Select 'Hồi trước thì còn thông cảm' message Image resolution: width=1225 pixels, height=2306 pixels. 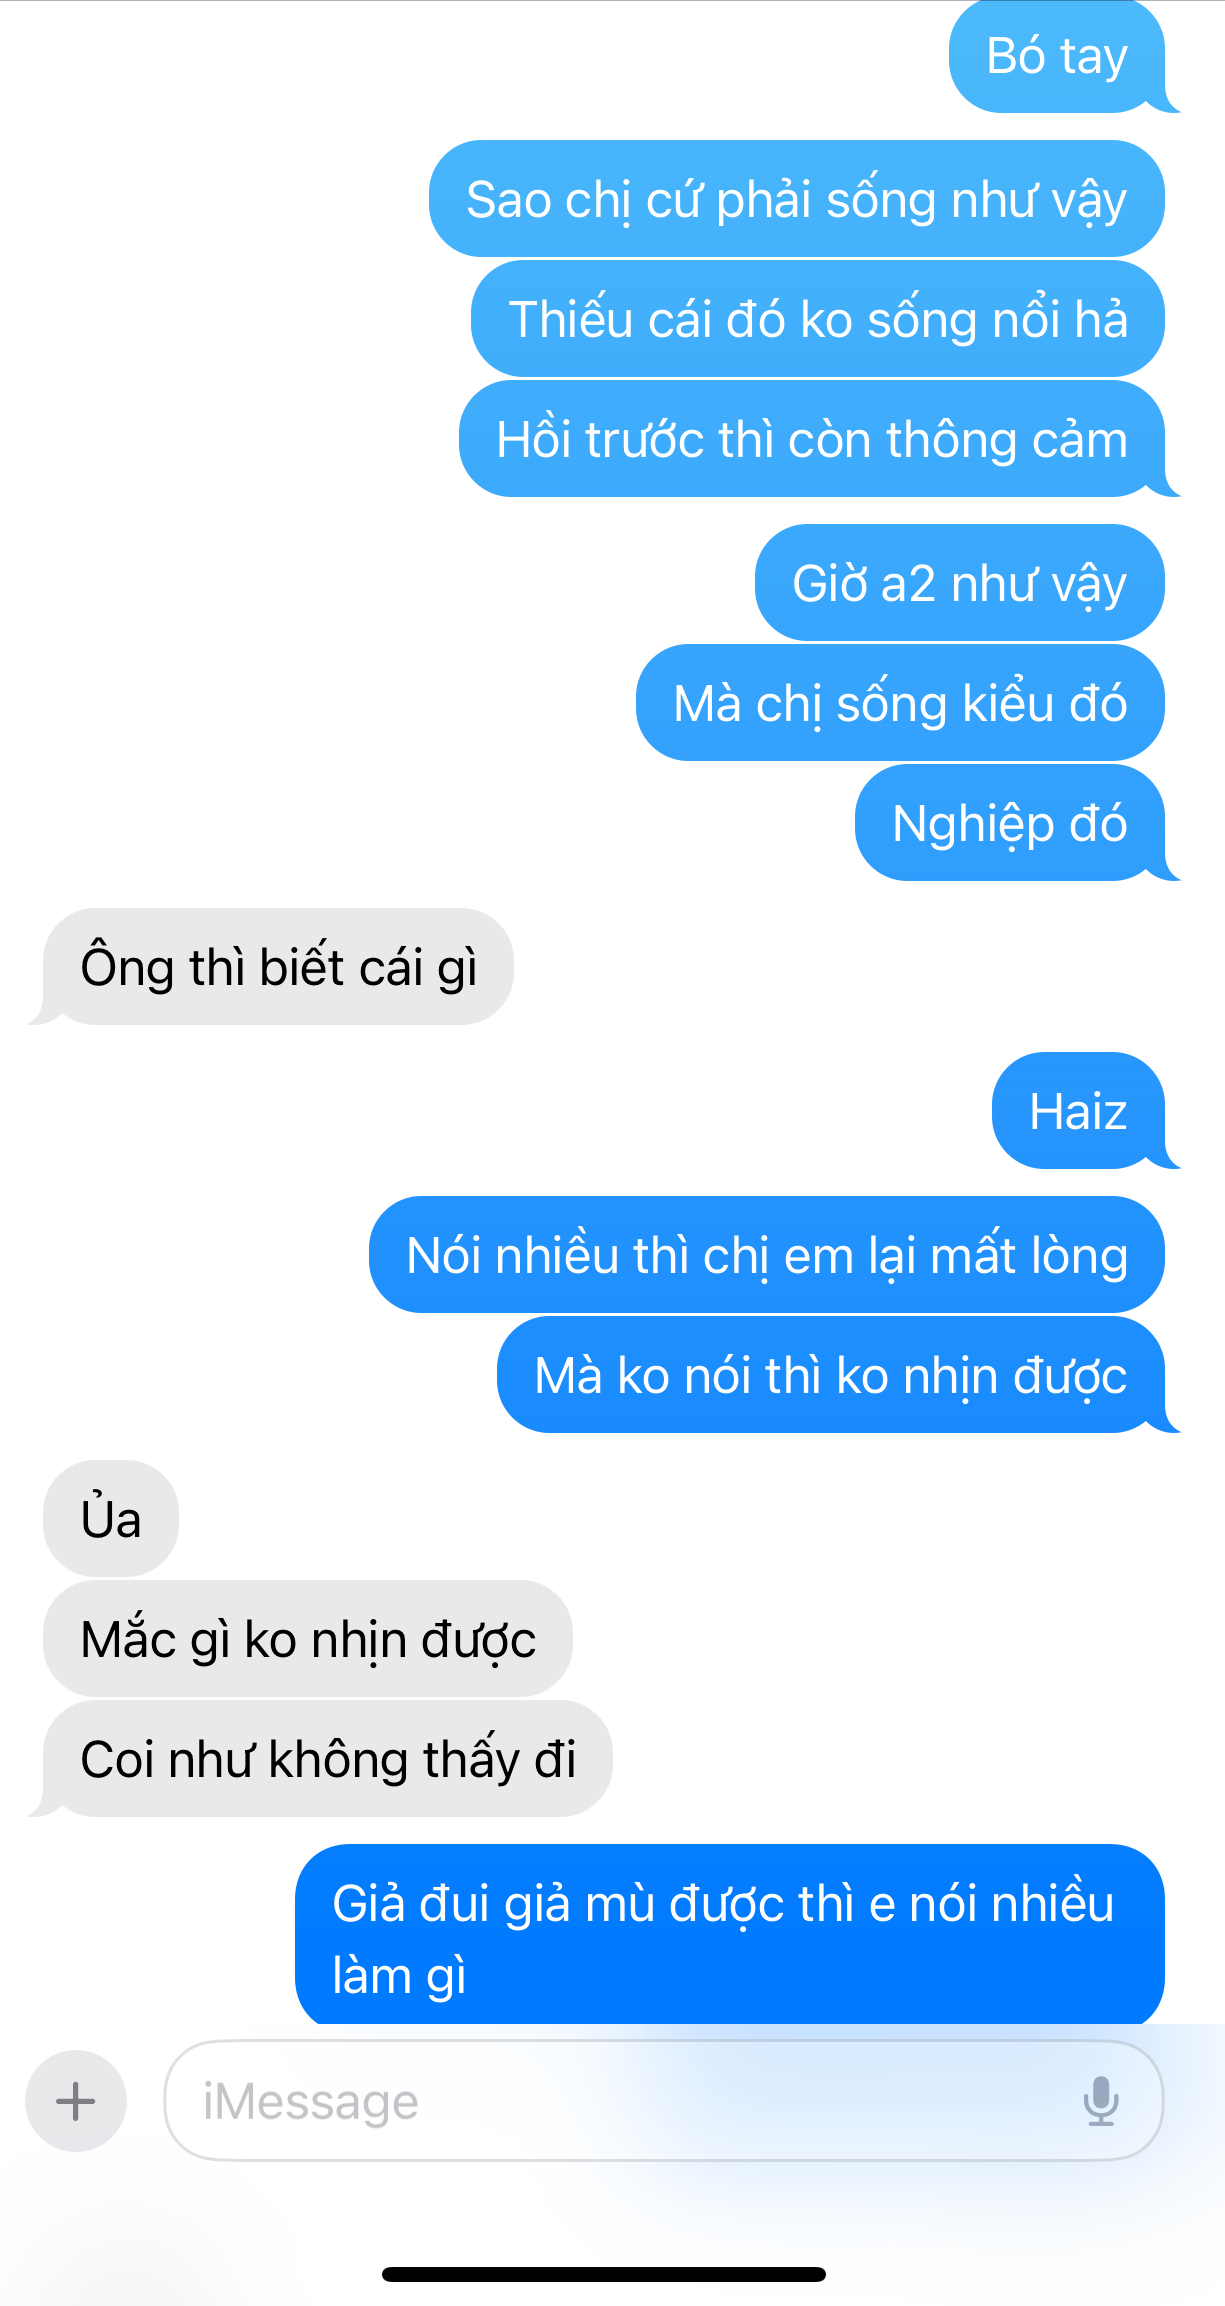click(x=812, y=439)
